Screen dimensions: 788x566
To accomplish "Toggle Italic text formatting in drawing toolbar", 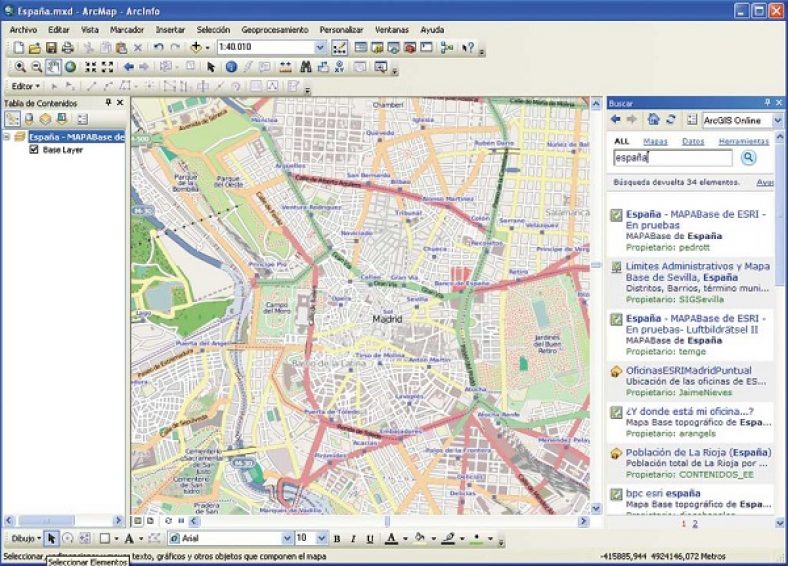I will [x=353, y=539].
